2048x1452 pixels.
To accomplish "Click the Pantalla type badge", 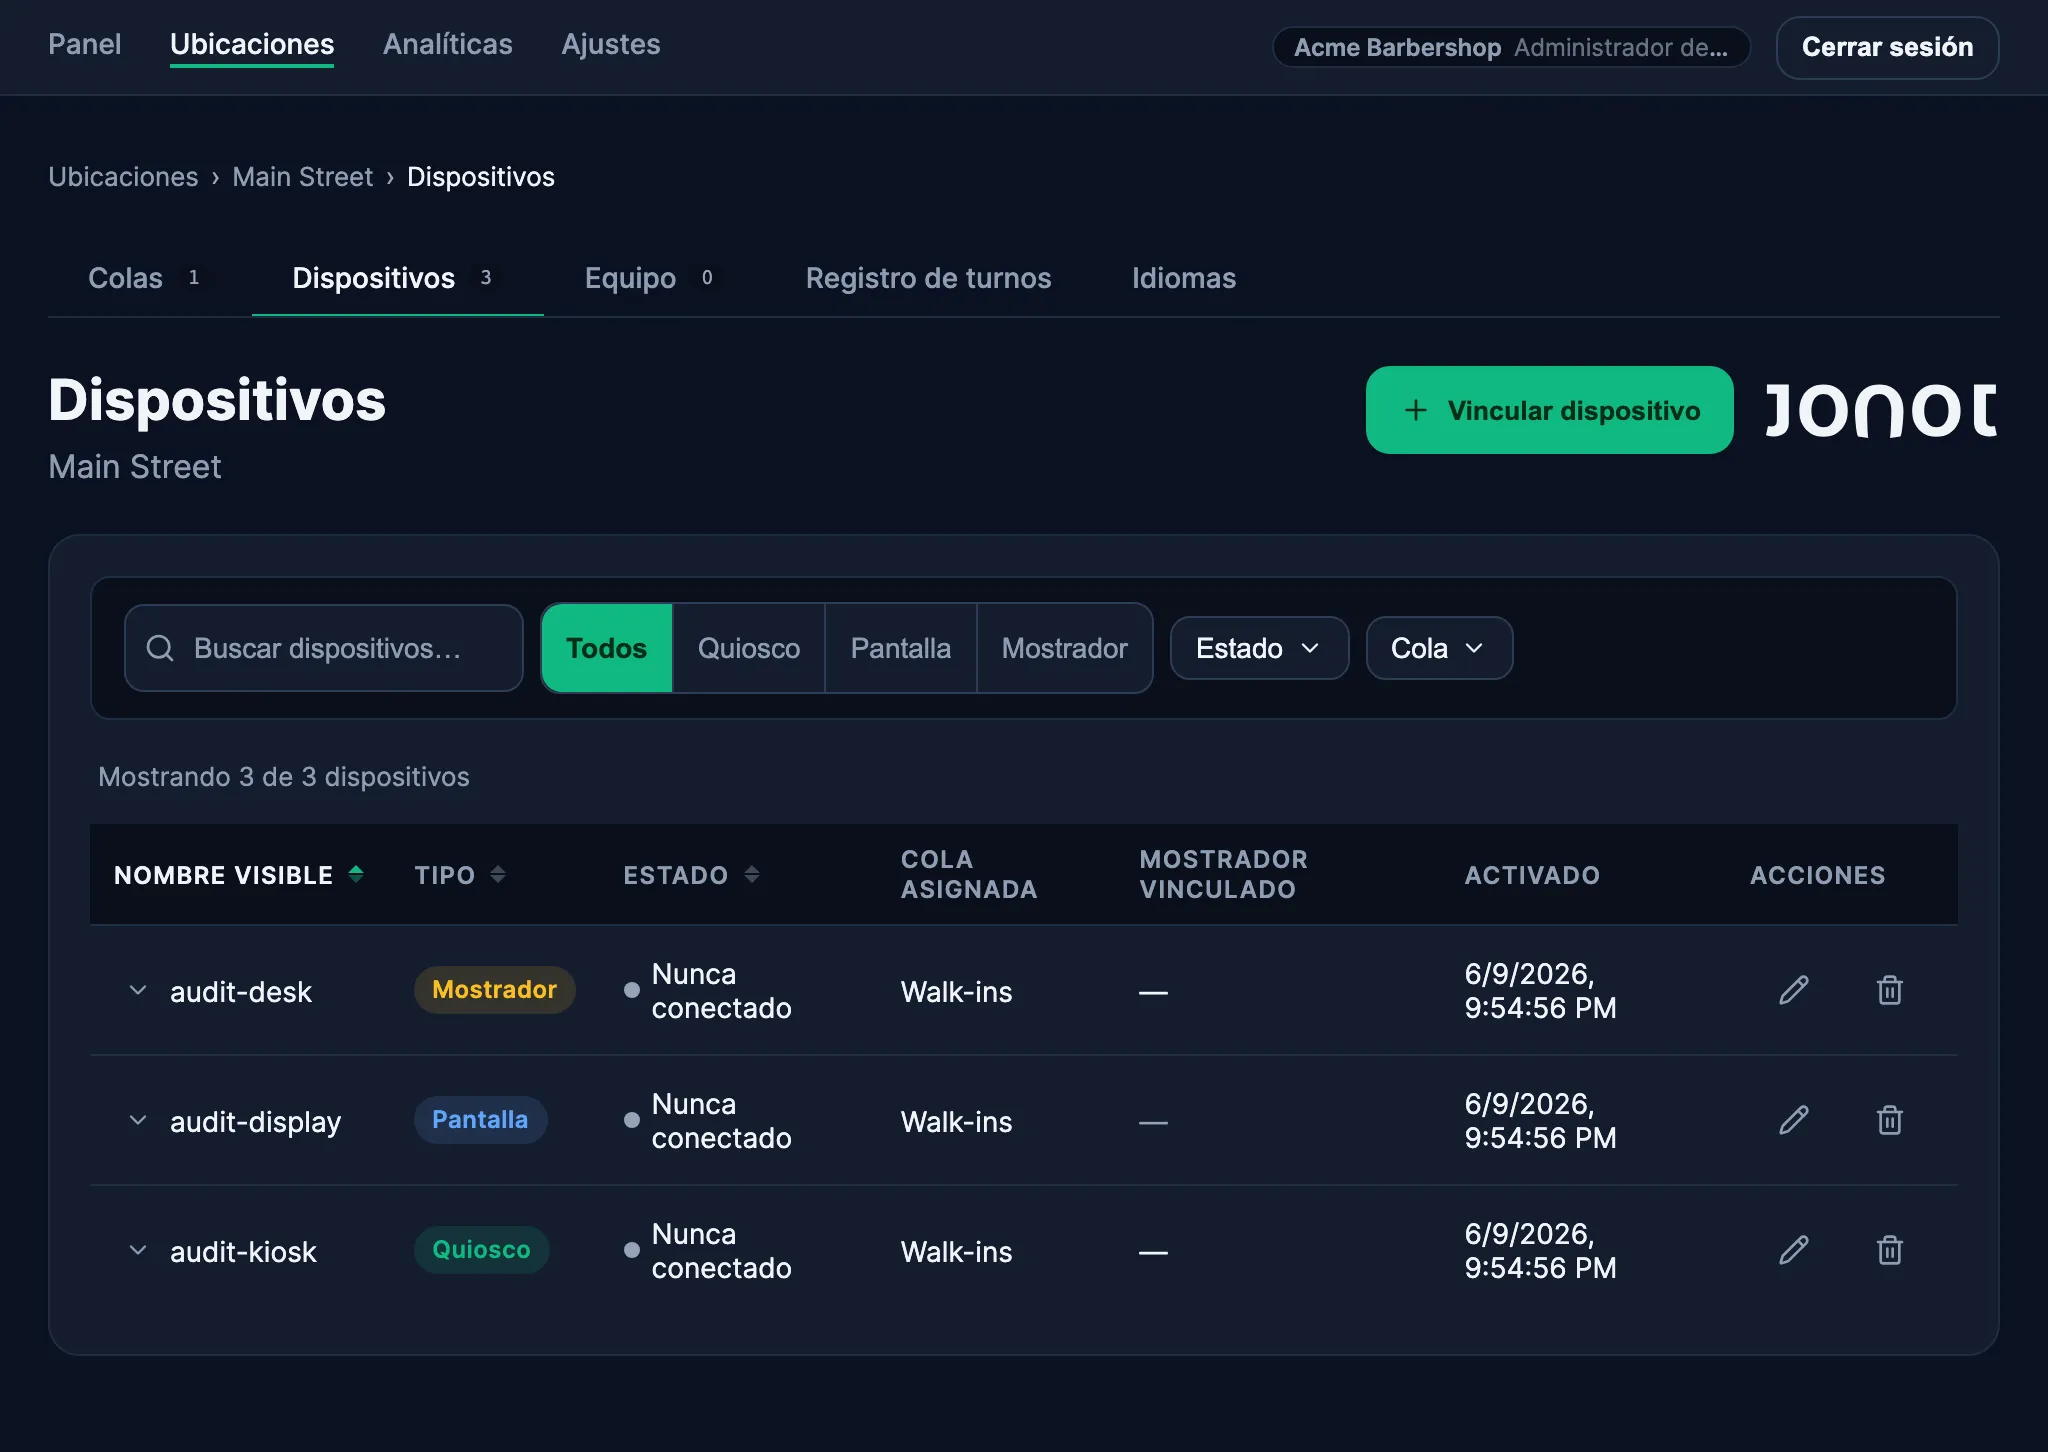I will click(x=480, y=1120).
